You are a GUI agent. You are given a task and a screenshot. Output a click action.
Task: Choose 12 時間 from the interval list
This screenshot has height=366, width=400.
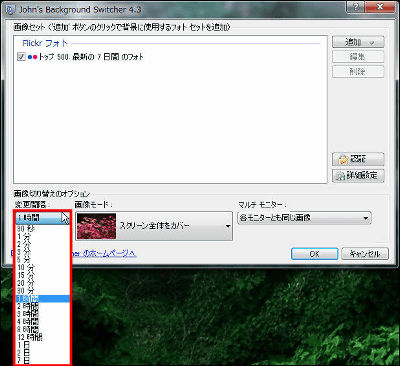point(43,337)
